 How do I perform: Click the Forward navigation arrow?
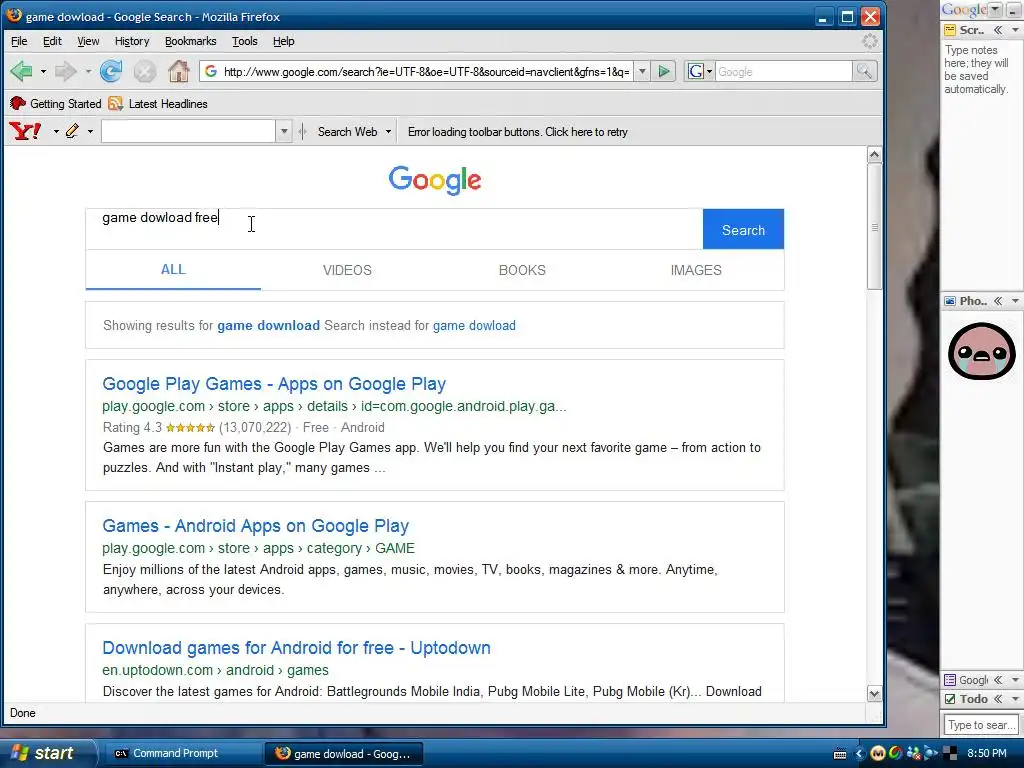point(66,71)
